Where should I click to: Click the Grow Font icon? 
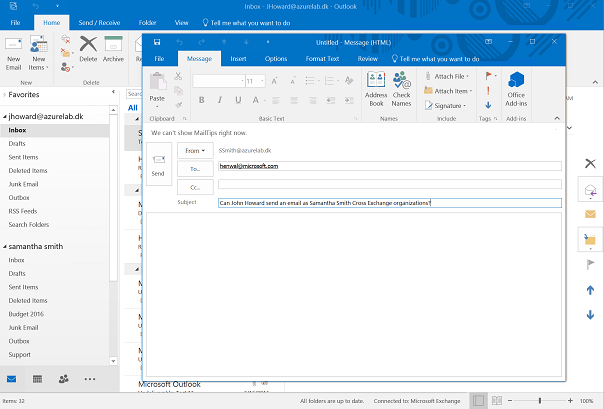click(275, 81)
